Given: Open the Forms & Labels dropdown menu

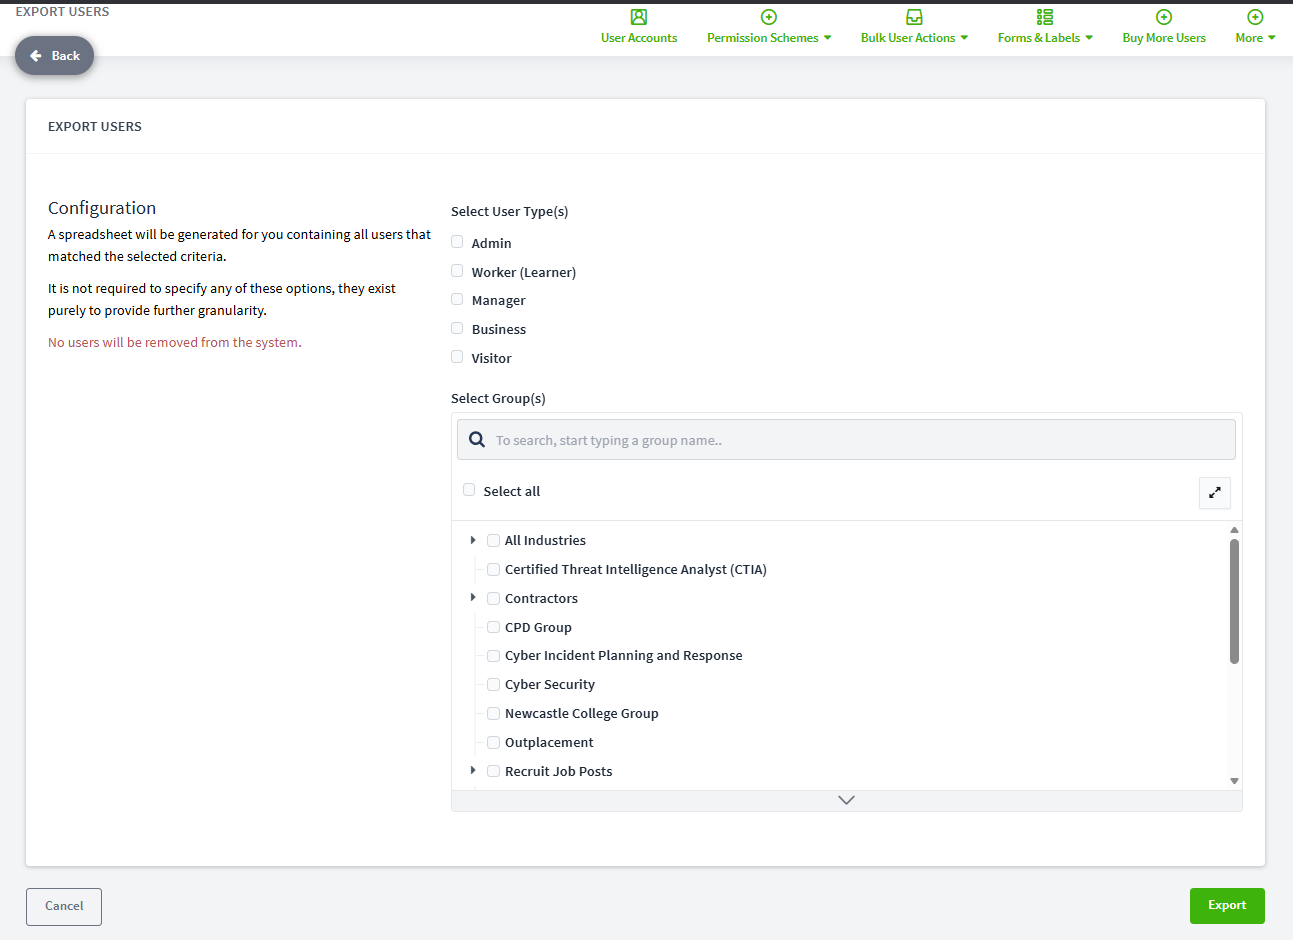Looking at the screenshot, I should (x=1045, y=38).
